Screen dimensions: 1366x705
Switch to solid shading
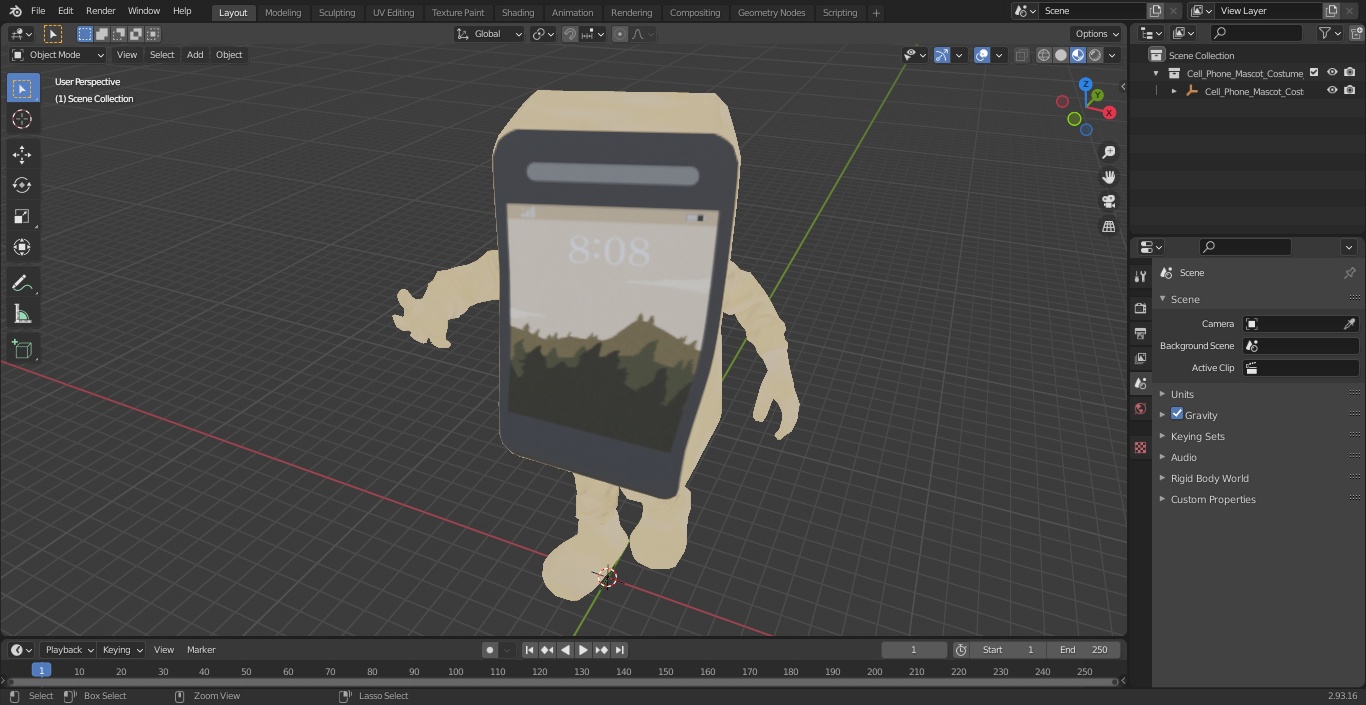1061,55
